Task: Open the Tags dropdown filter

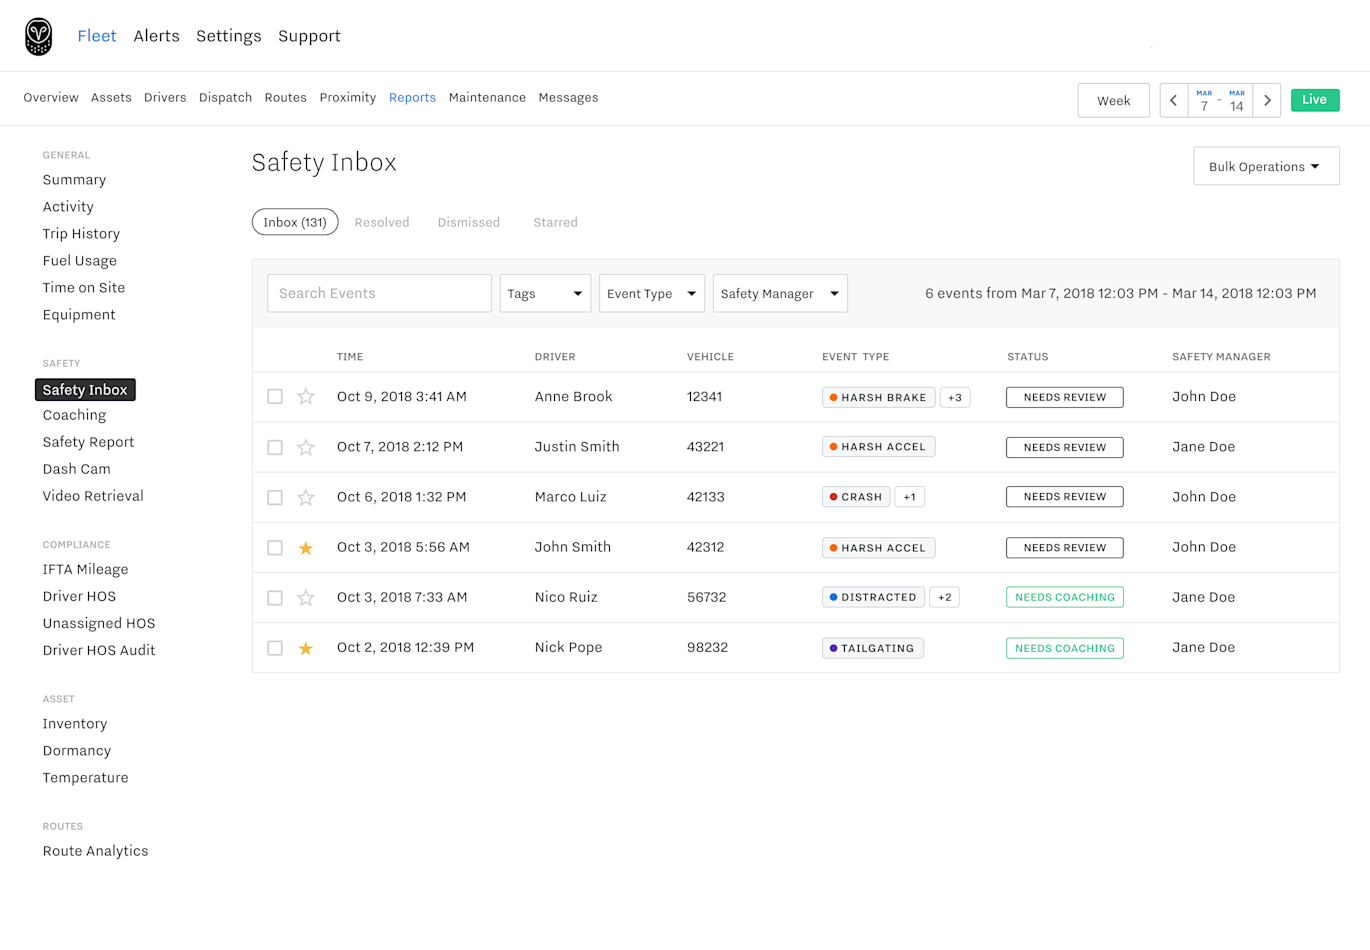Action: pos(545,293)
